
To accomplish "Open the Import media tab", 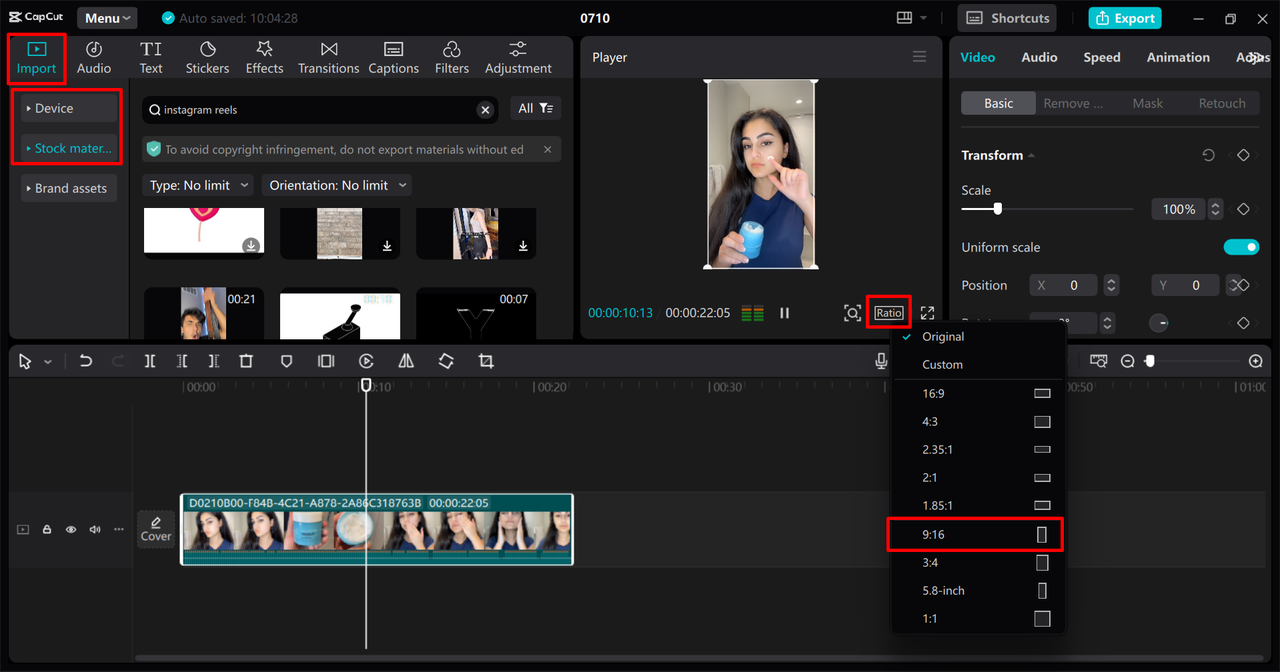I will click(37, 58).
